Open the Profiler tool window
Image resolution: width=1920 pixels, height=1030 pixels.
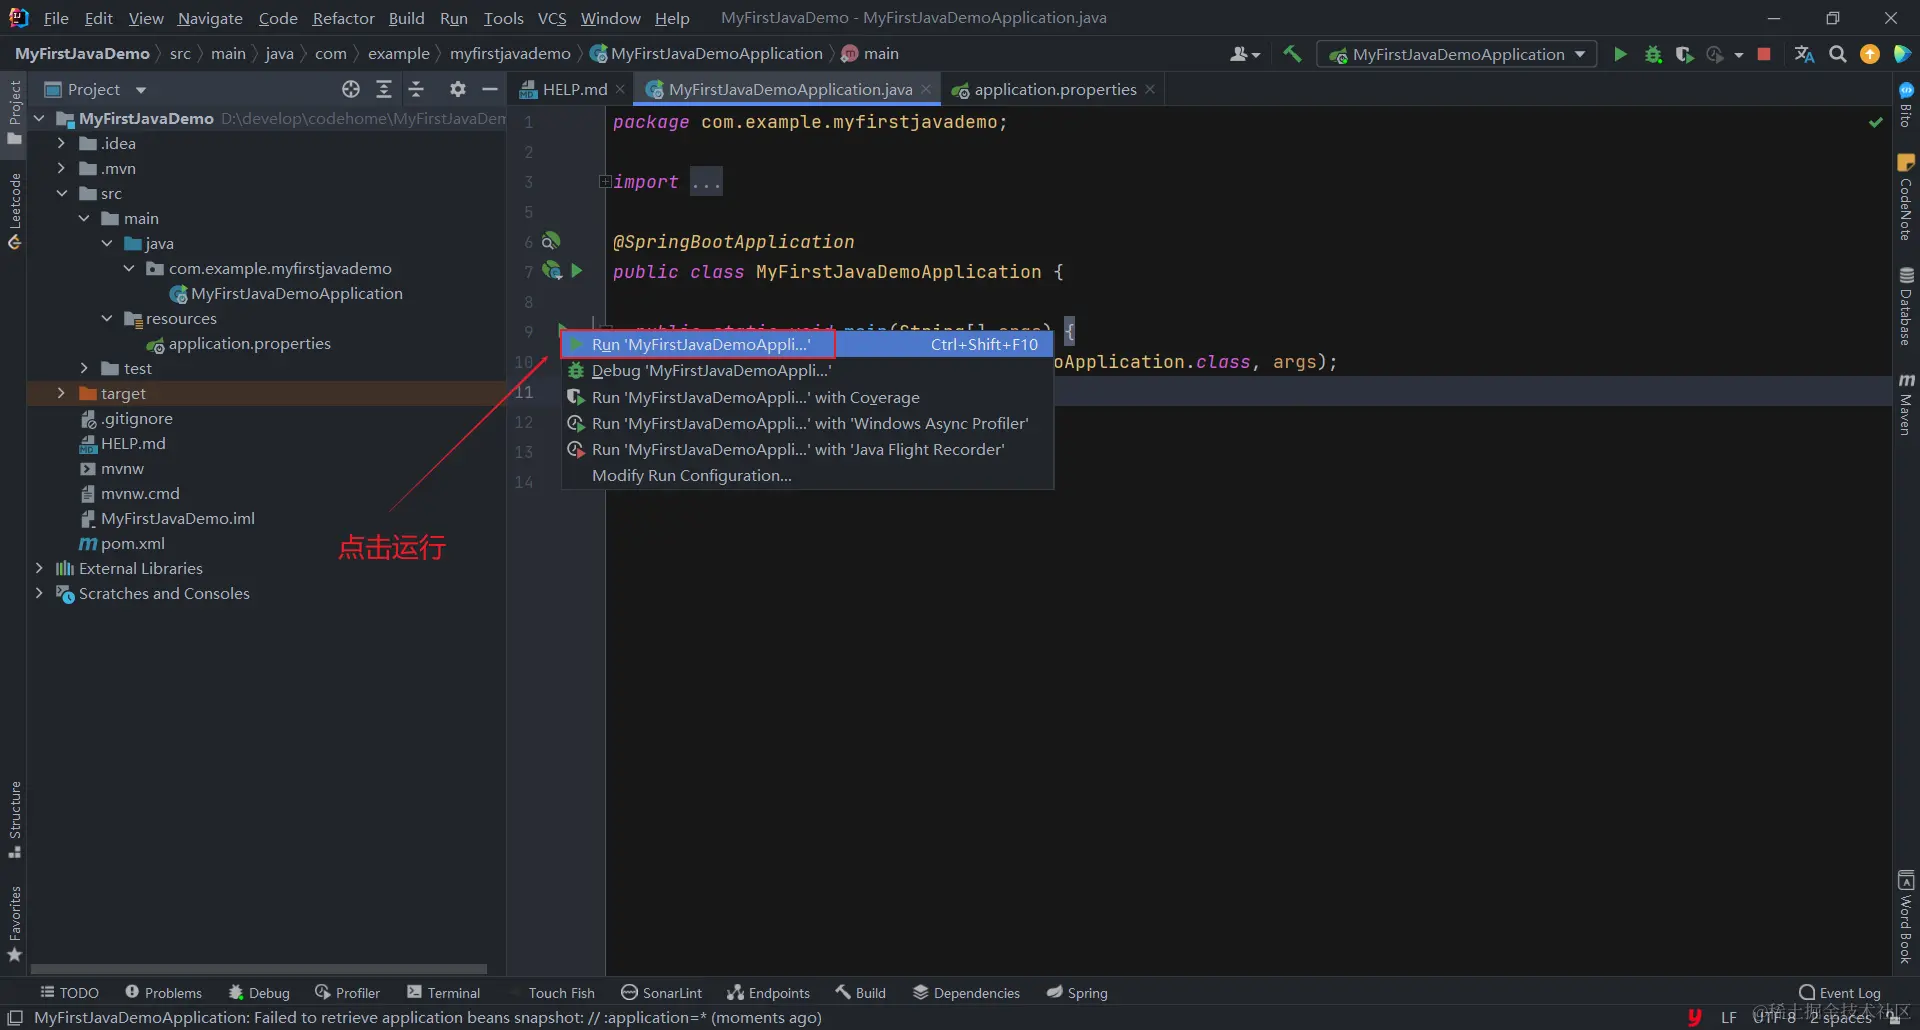pyautogui.click(x=347, y=992)
